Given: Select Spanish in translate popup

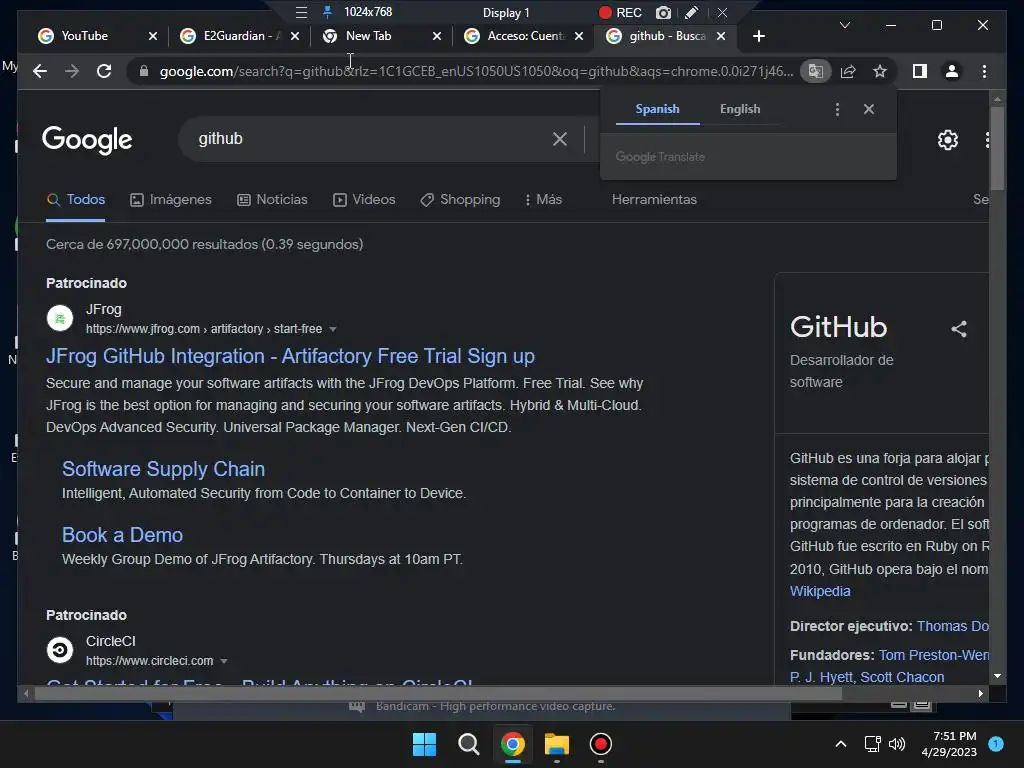Looking at the screenshot, I should click(657, 109).
